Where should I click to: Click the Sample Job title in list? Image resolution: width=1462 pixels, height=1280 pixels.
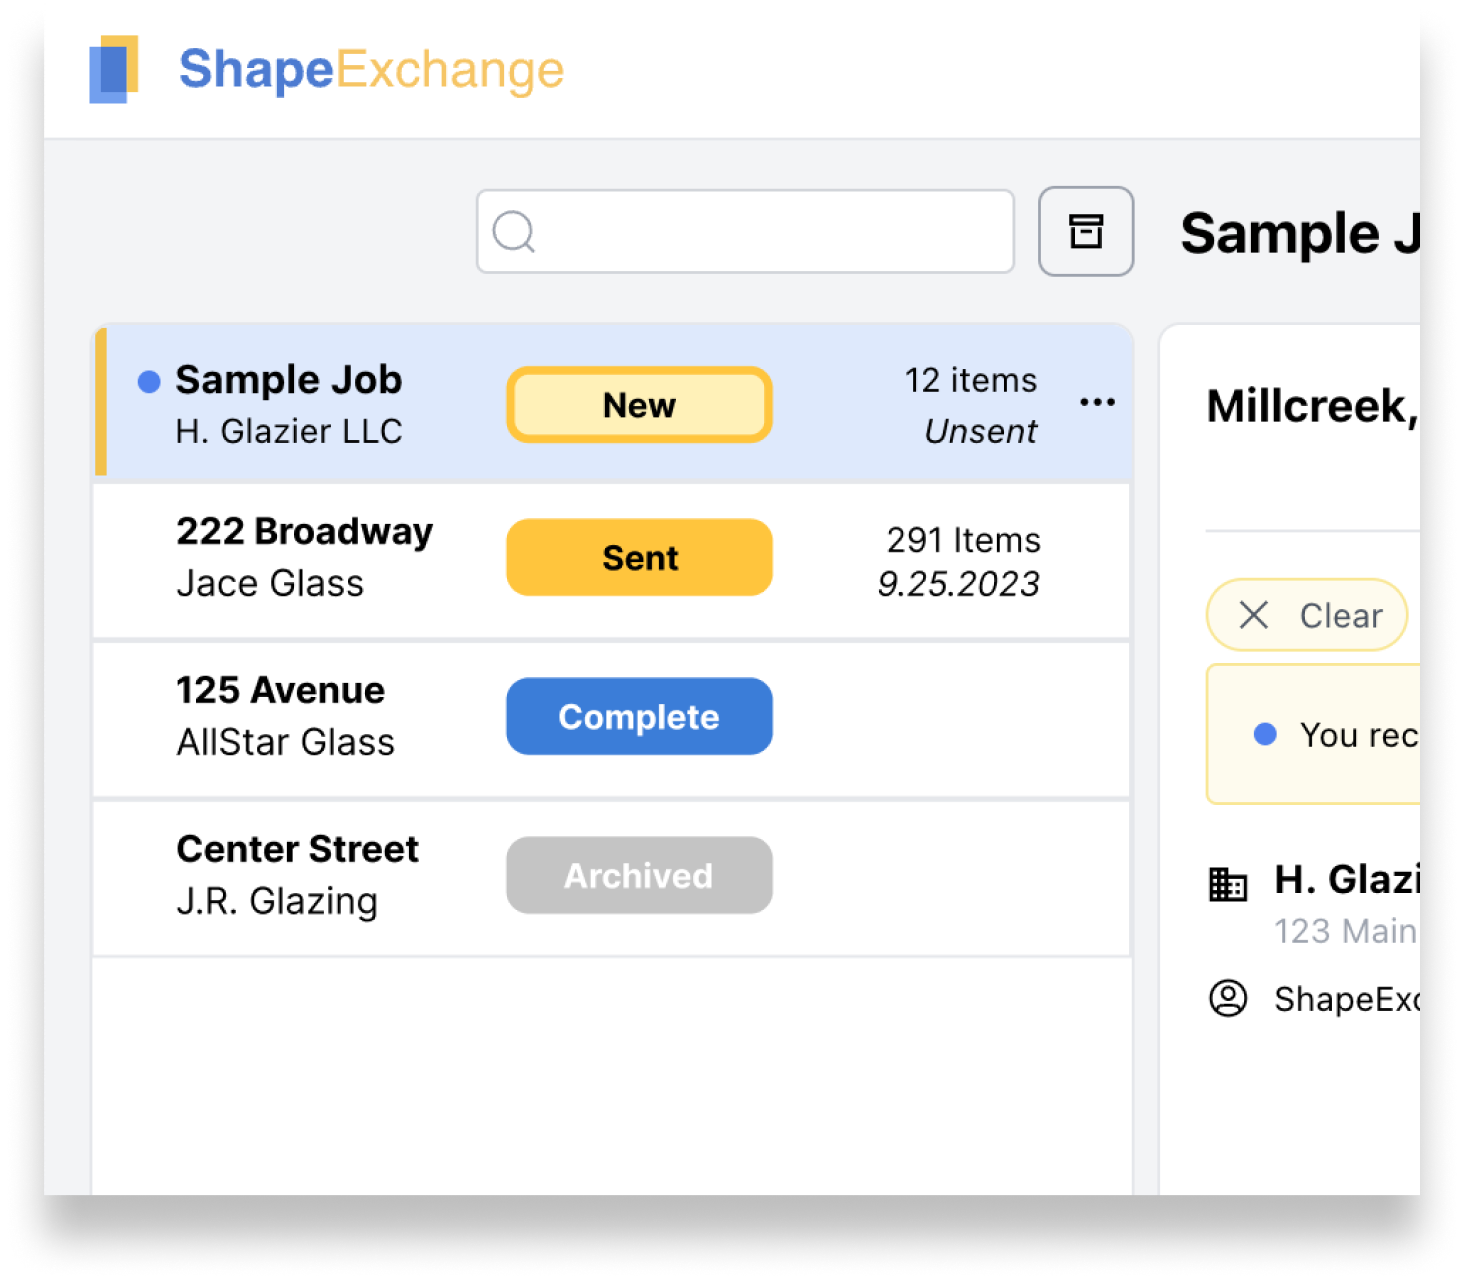pyautogui.click(x=289, y=380)
